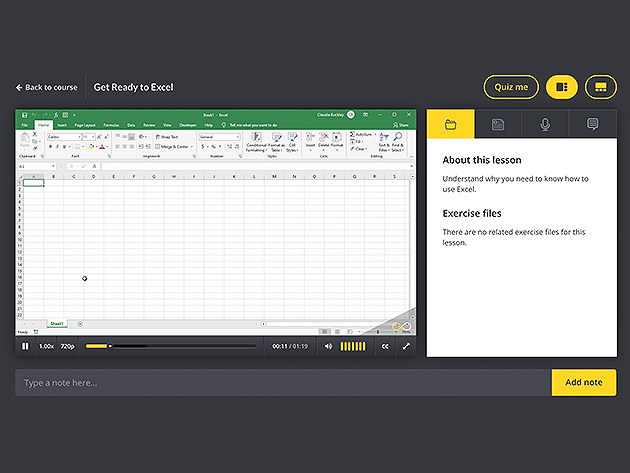The height and width of the screenshot is (473, 630).
Task: Open Conditional Formatting
Action: tap(256, 142)
